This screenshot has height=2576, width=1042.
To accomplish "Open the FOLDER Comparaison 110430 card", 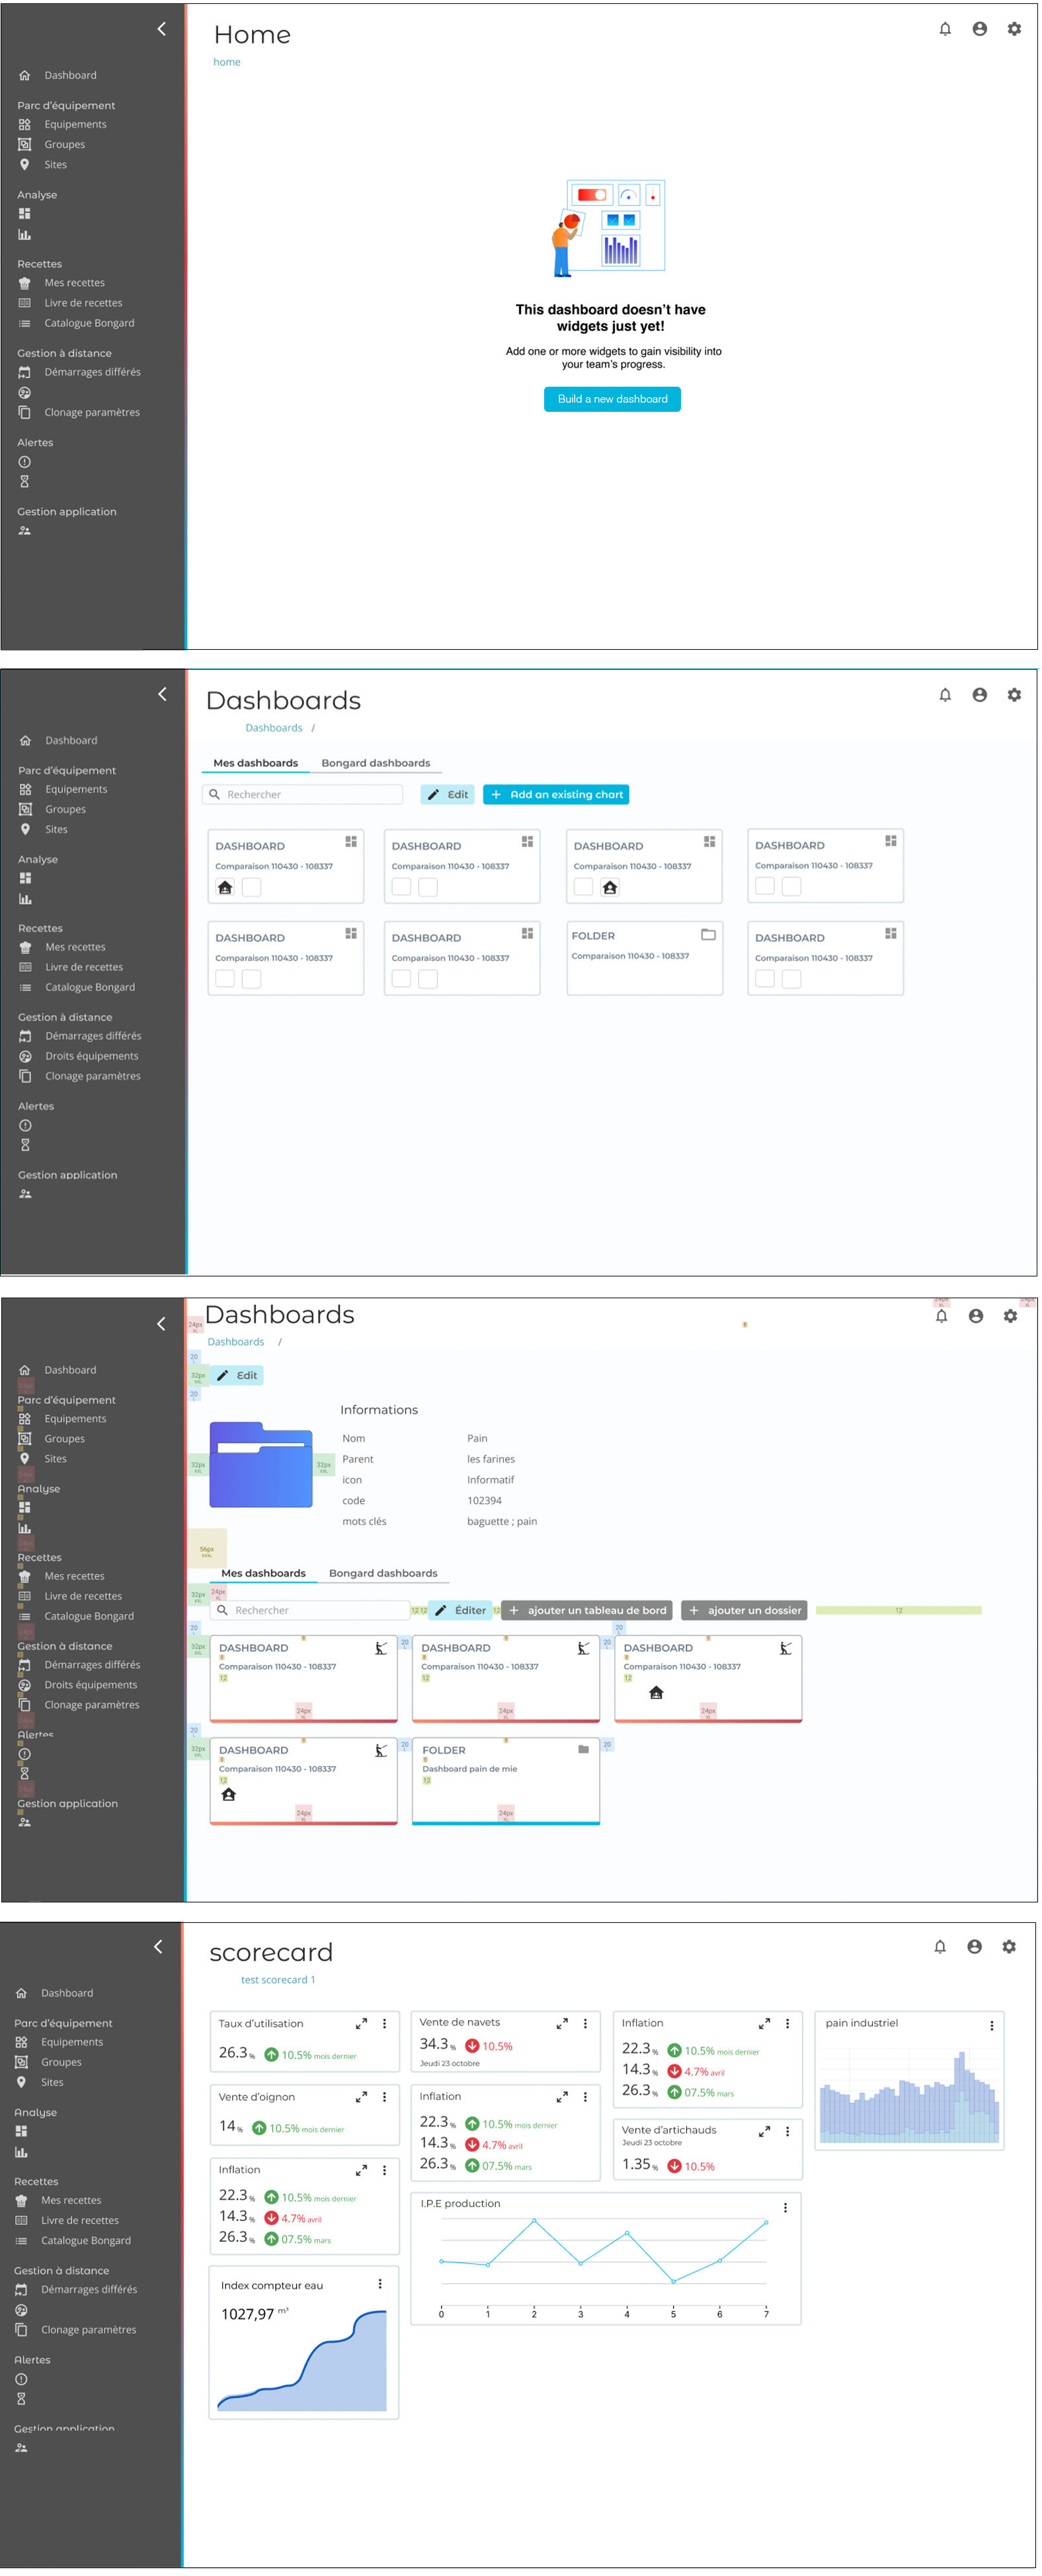I will 644,957.
